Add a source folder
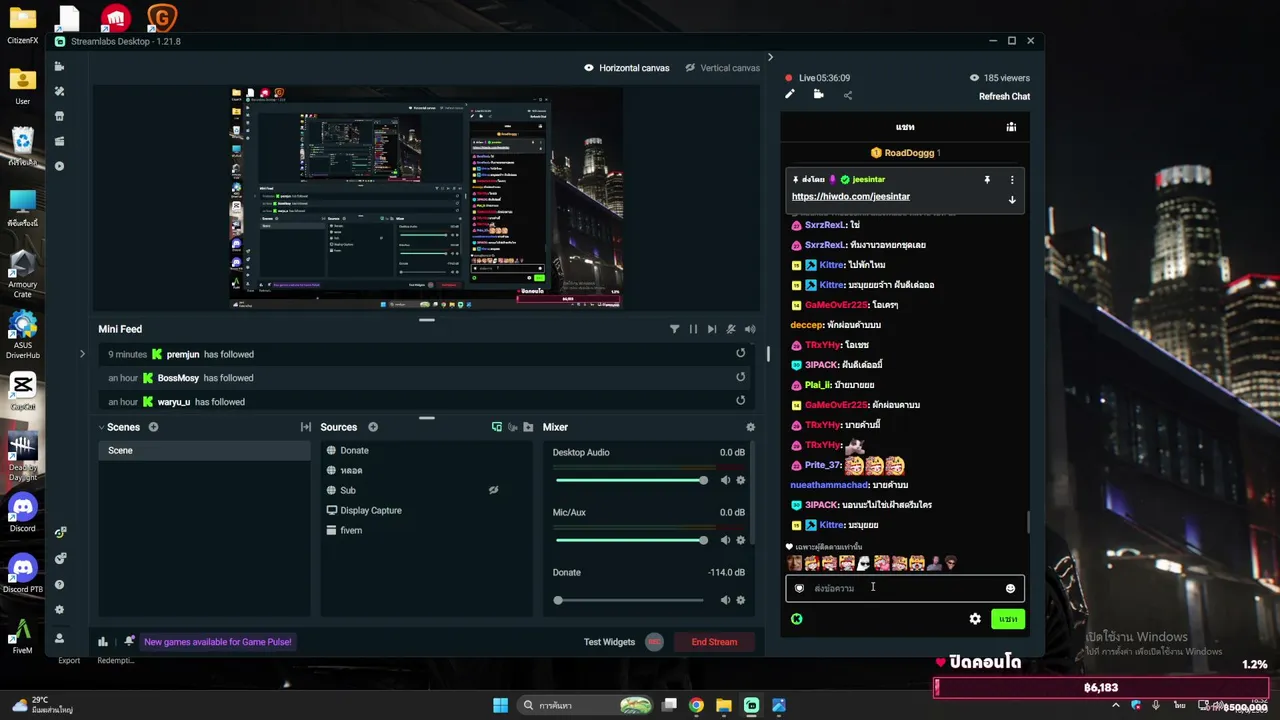1280x720 pixels. click(528, 427)
